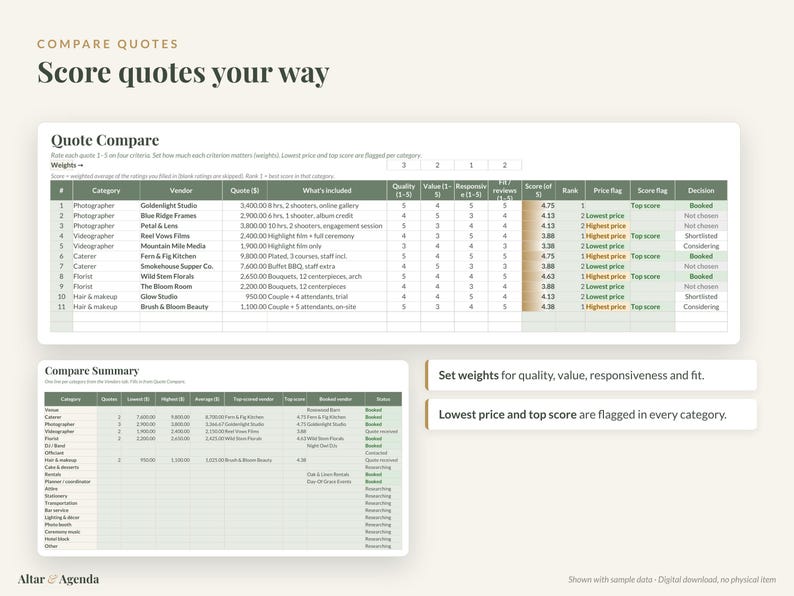Click the 'Set weights' callout card
Screen dimensions: 794x596
pos(591,375)
